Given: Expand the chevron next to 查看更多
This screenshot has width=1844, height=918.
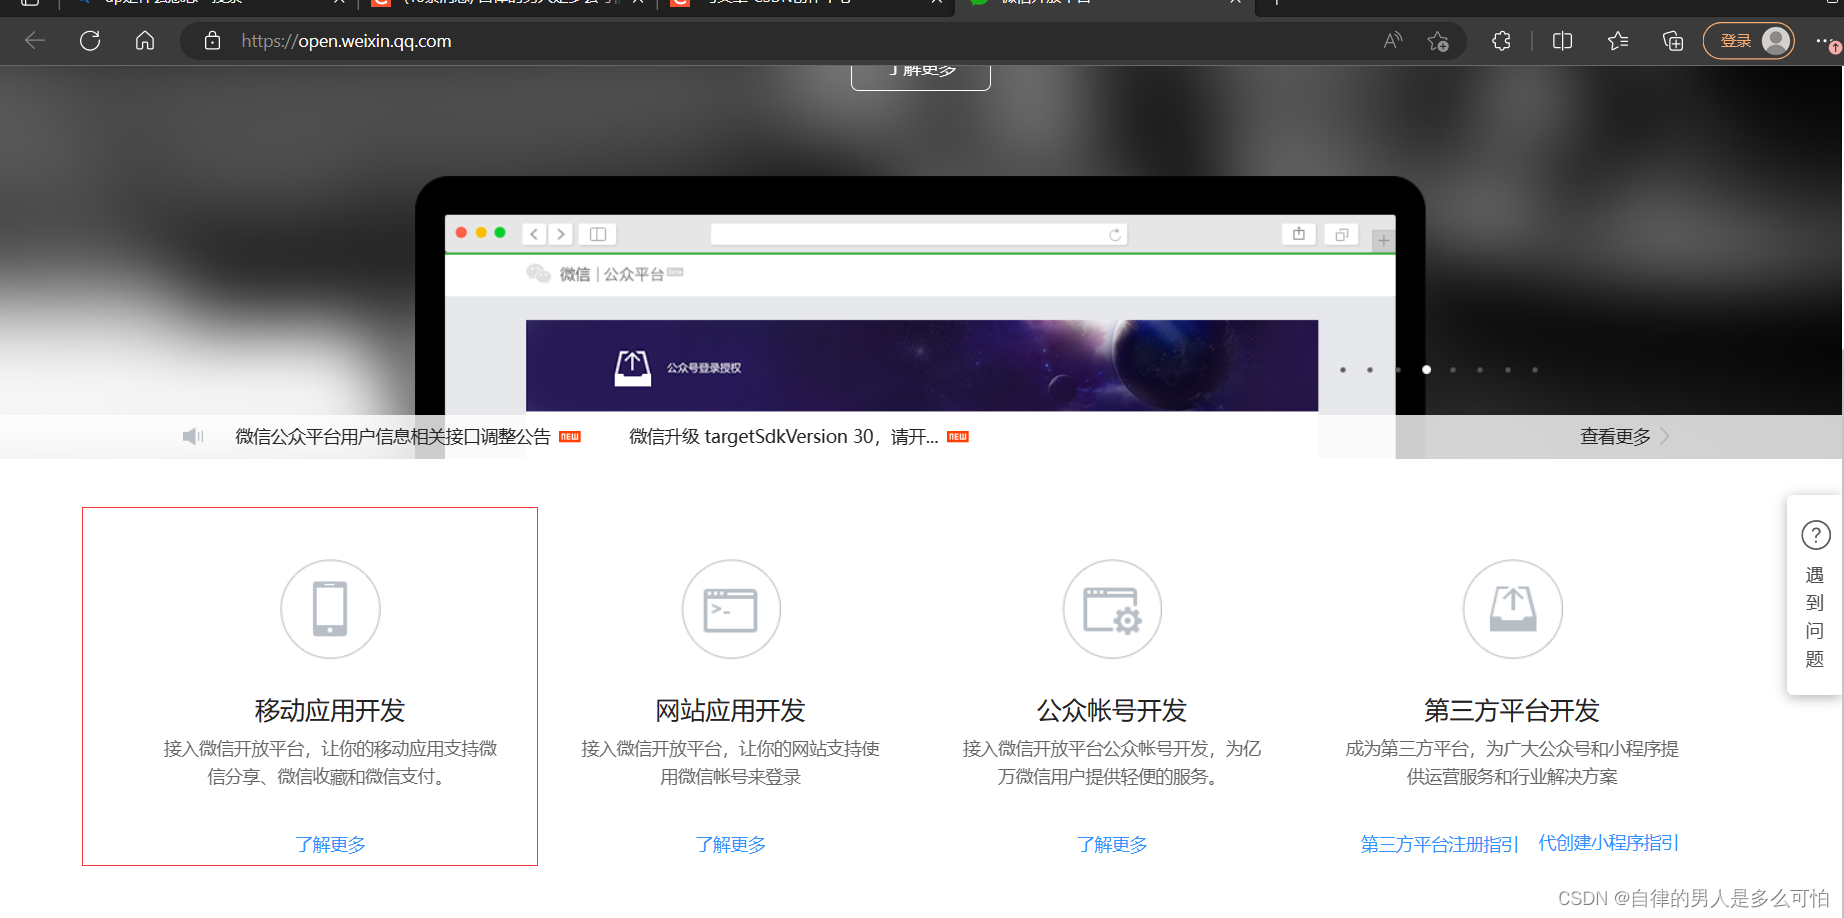Looking at the screenshot, I should [x=1665, y=437].
